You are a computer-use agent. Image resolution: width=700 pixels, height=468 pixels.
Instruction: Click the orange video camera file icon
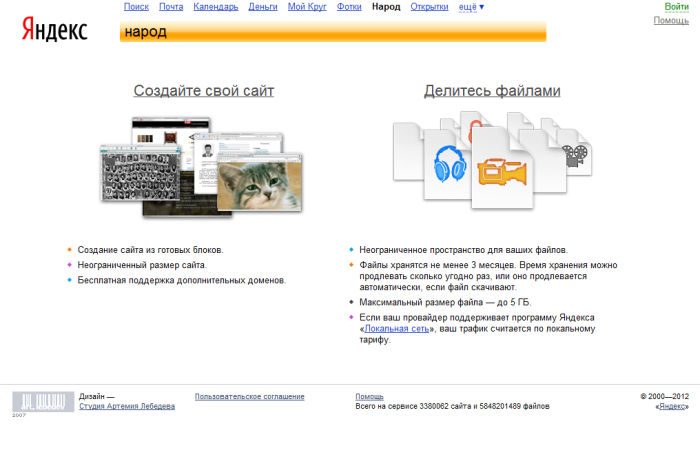pos(502,172)
